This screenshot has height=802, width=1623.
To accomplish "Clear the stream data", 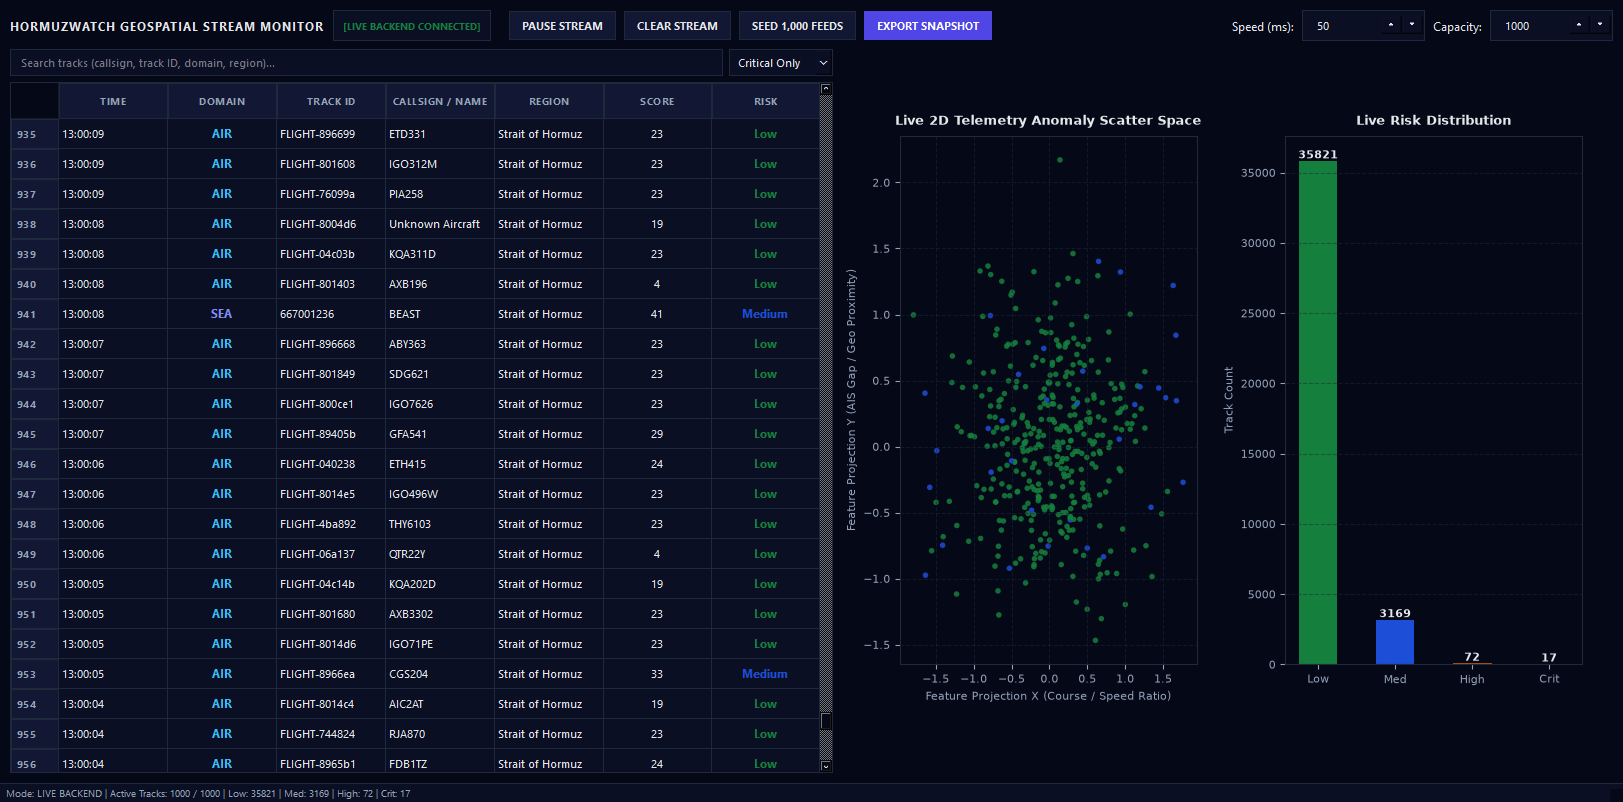I will coord(677,26).
